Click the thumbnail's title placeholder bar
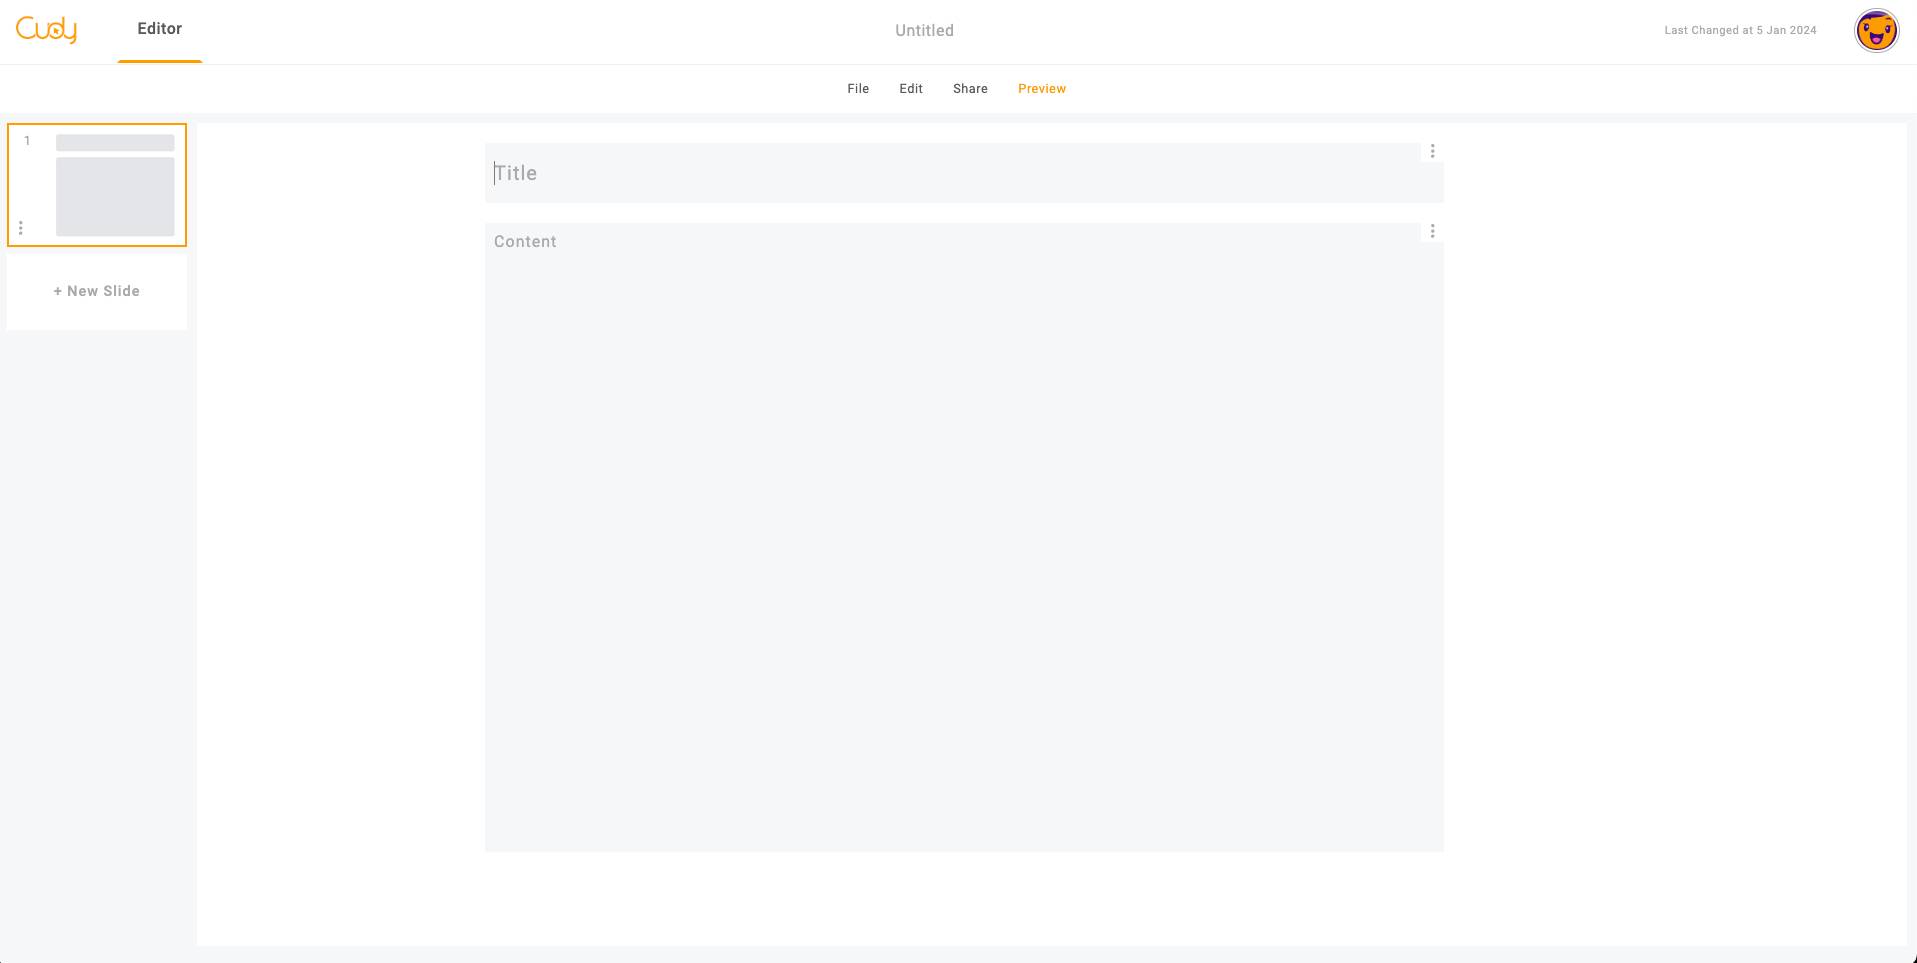 coord(115,143)
